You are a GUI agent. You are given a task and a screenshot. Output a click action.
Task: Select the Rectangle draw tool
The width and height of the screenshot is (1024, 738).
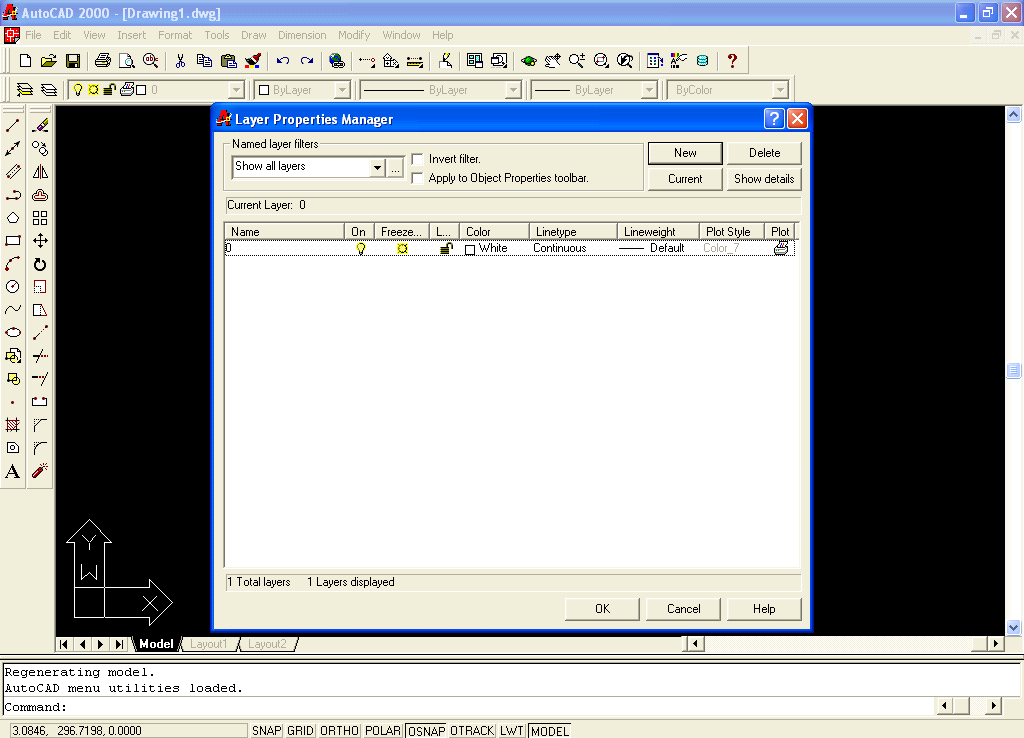13,240
